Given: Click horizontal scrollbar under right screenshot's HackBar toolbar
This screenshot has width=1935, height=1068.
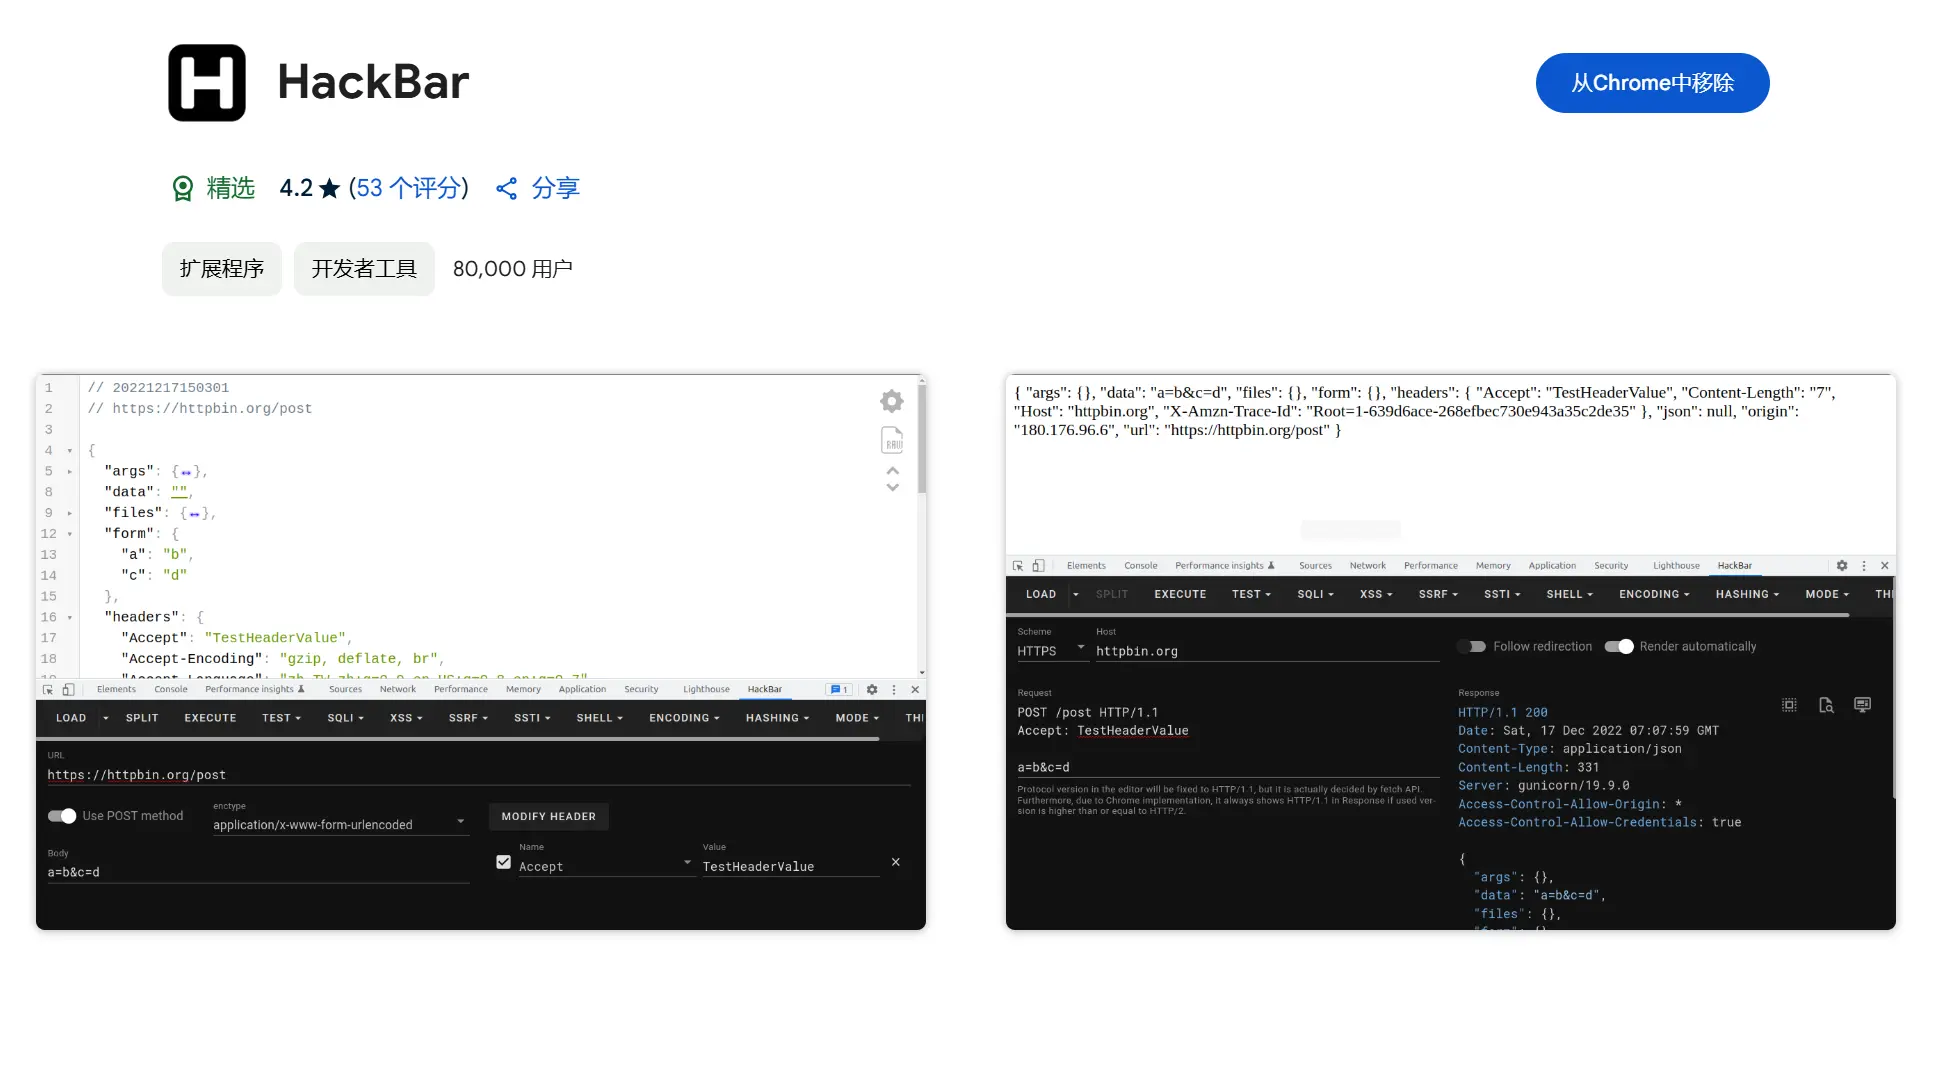Looking at the screenshot, I should click(1428, 615).
